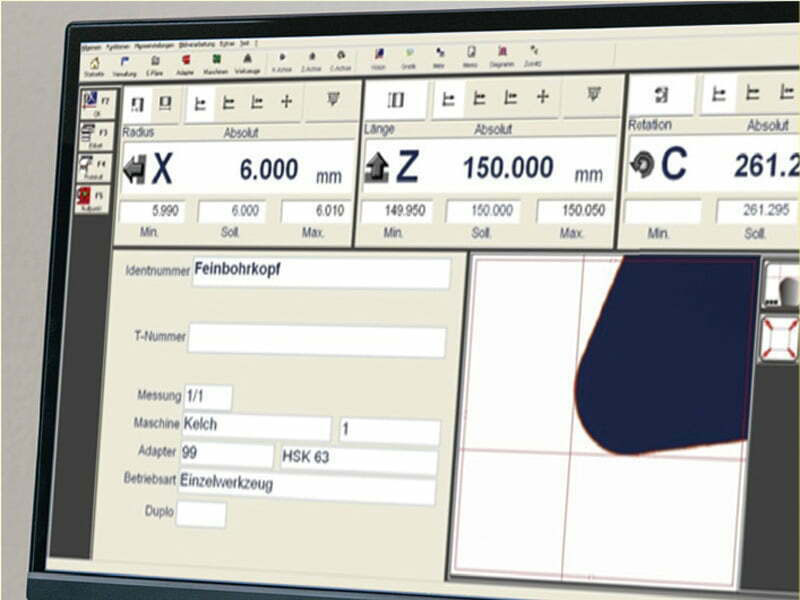Toggle the crosshair button in Z panel
Screen dimensions: 800x600
click(543, 97)
